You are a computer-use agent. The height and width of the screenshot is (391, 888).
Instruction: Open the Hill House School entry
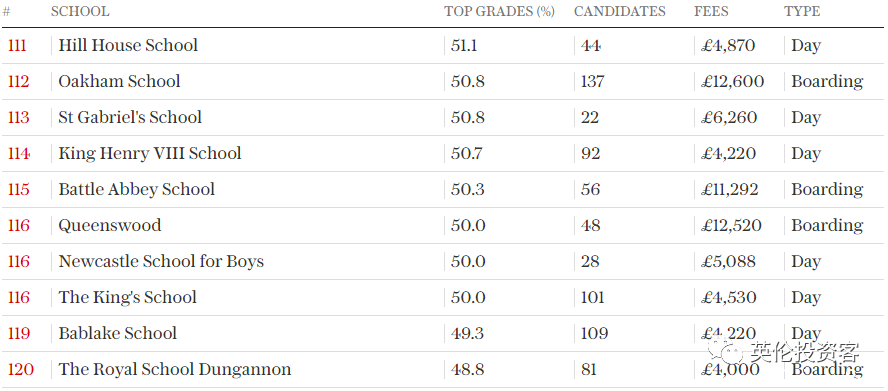point(128,45)
